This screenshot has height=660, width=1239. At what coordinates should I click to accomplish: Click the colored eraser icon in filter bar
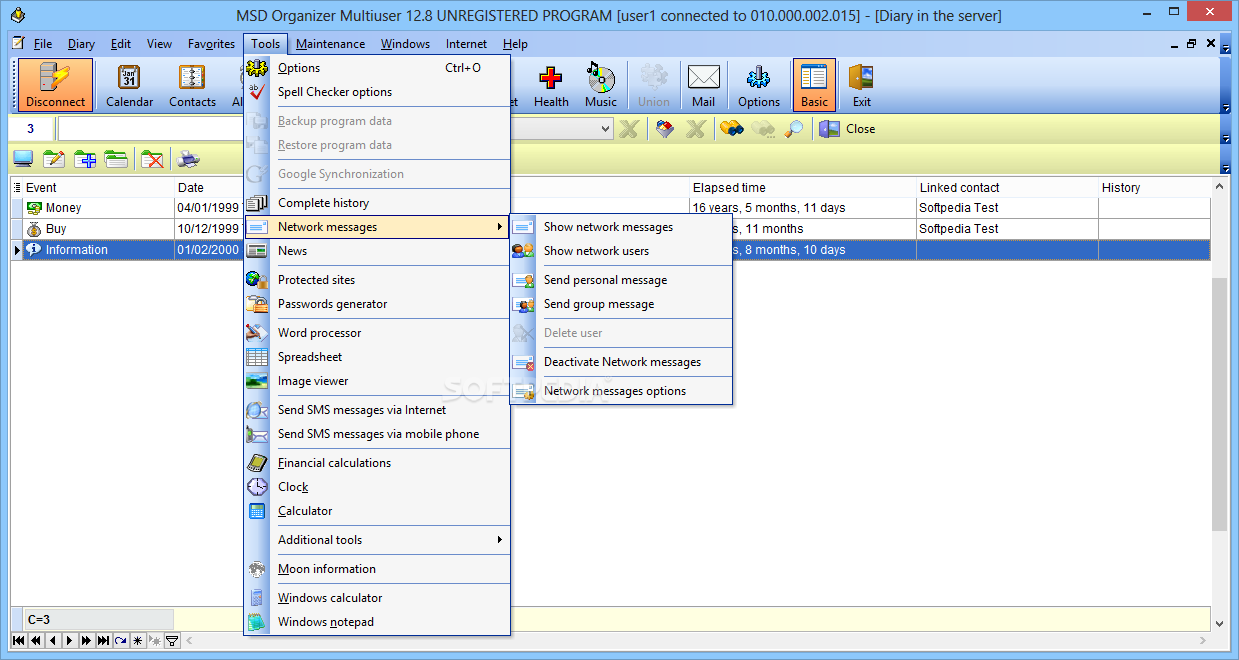click(665, 129)
